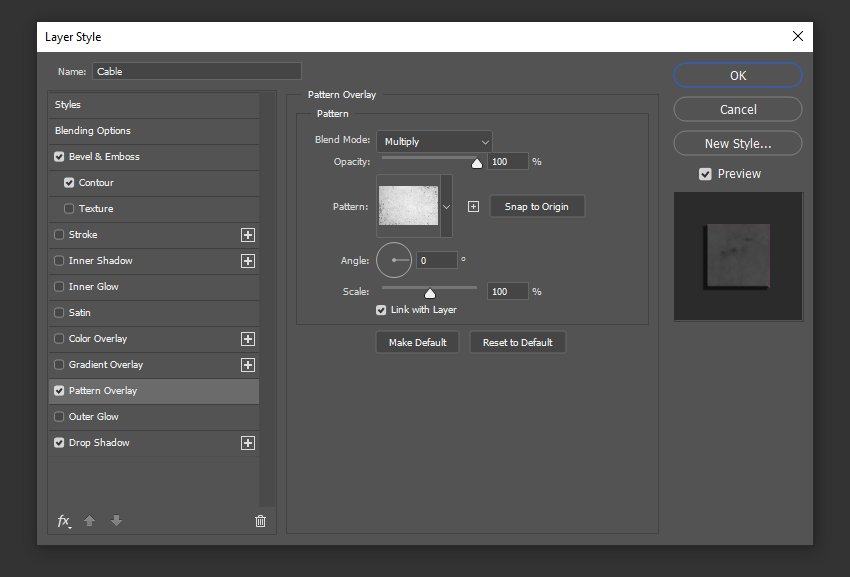Open the pattern picker dropdown

[446, 205]
